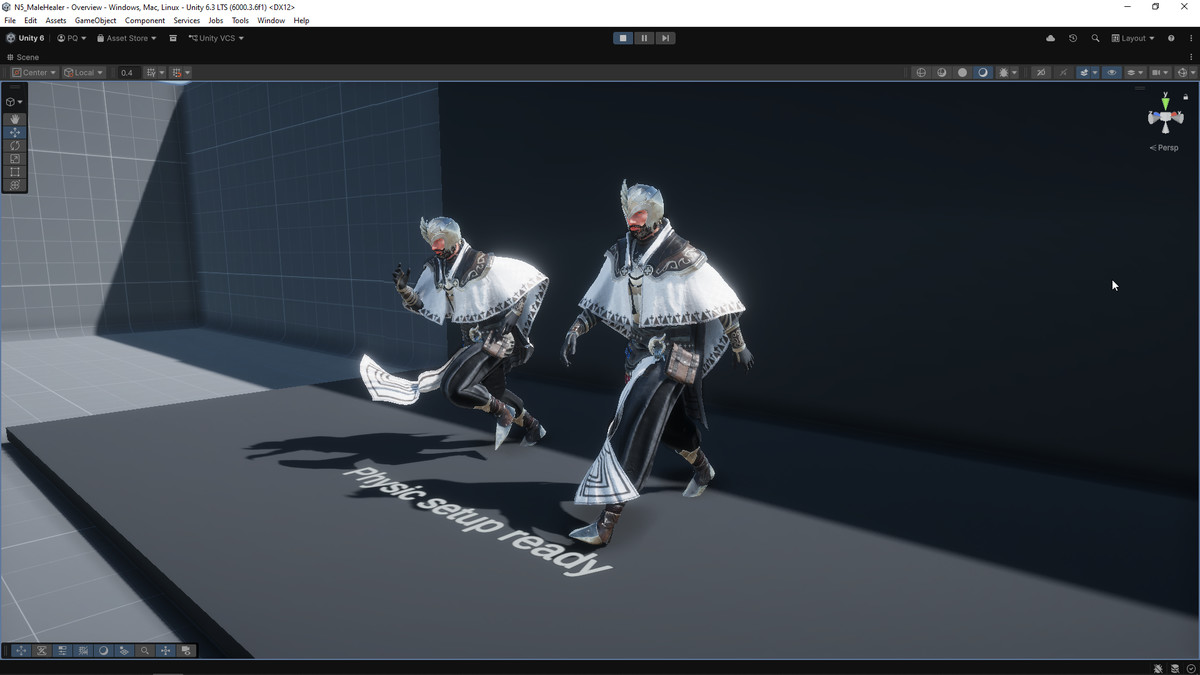Select the Rotate tool in Scene toolbar
This screenshot has height=675, width=1200.
pyautogui.click(x=15, y=146)
